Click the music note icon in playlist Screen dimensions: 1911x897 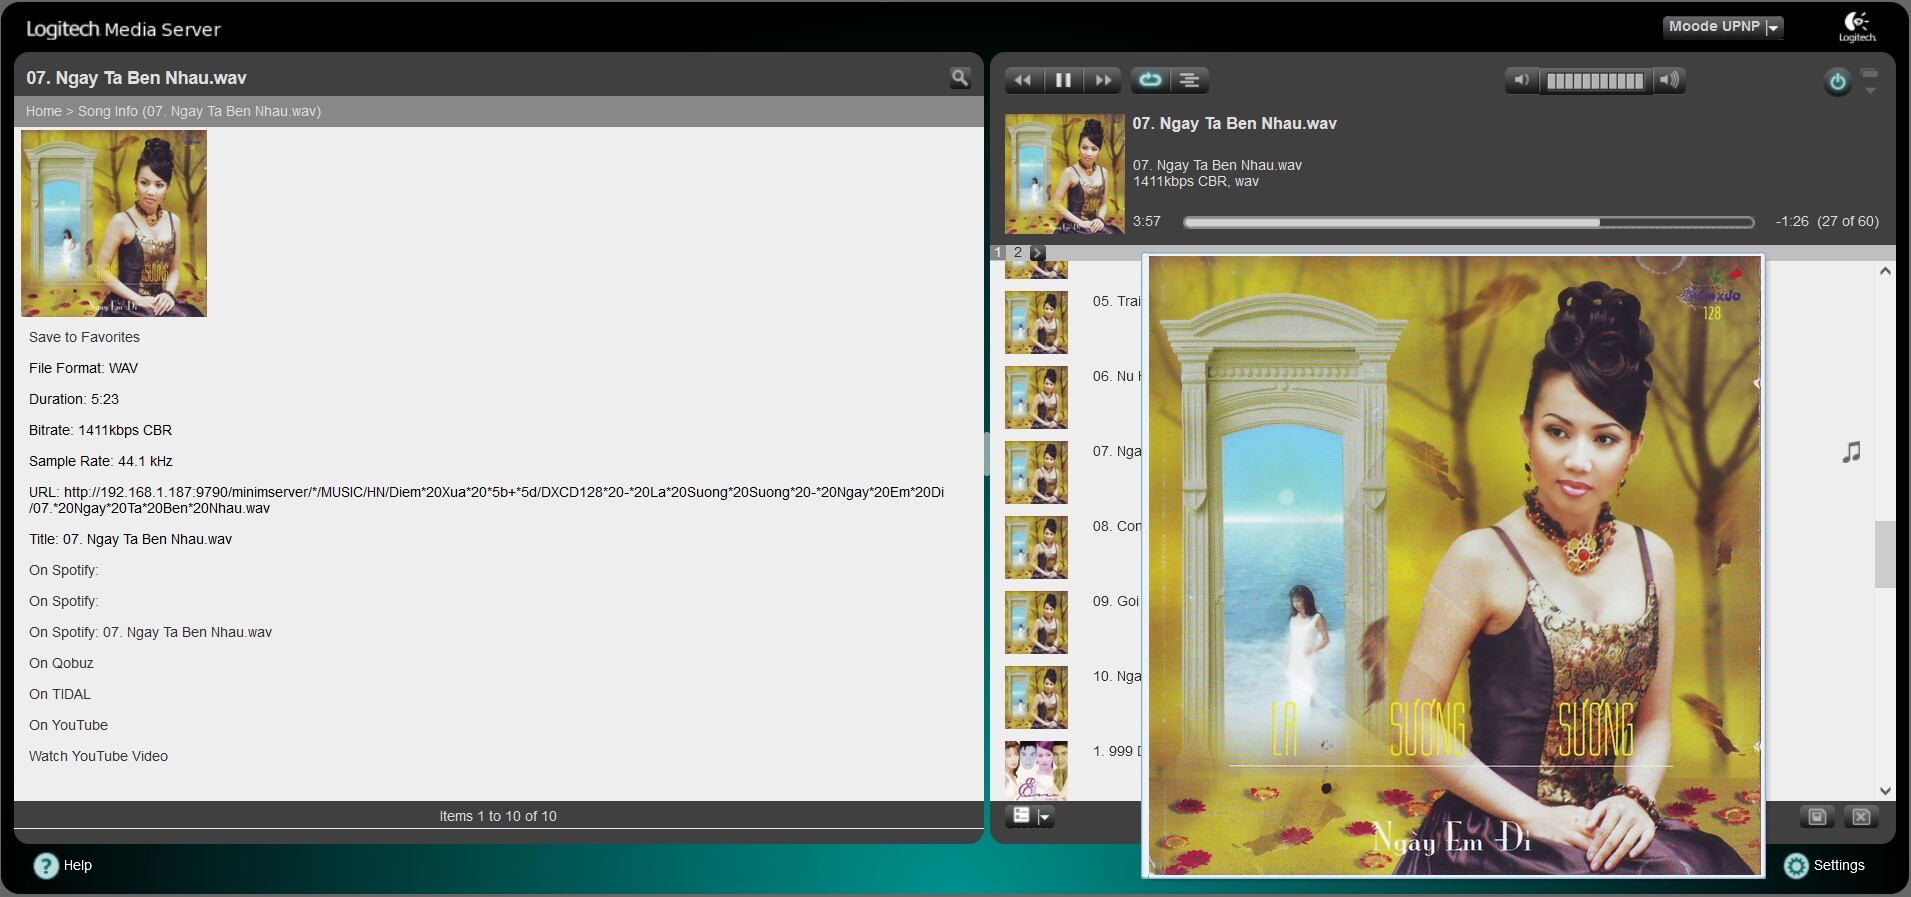(x=1852, y=452)
